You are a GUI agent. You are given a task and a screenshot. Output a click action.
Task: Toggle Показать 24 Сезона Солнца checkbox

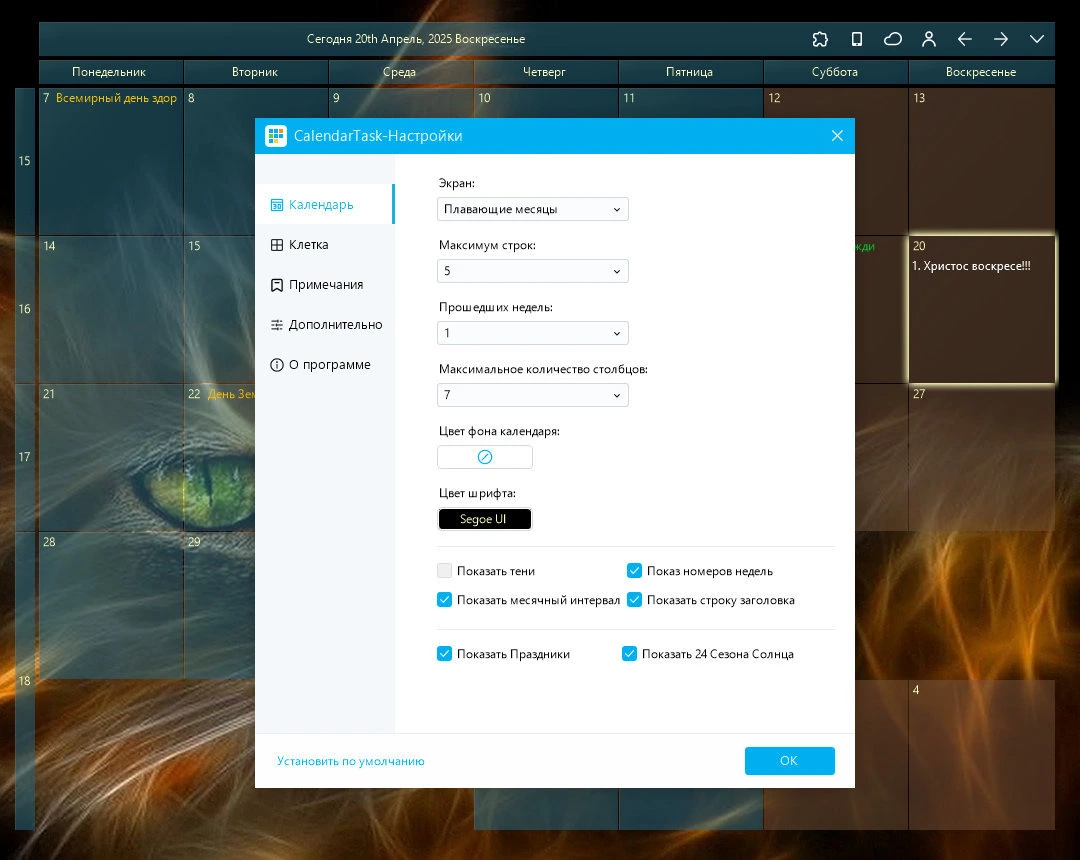tap(630, 653)
